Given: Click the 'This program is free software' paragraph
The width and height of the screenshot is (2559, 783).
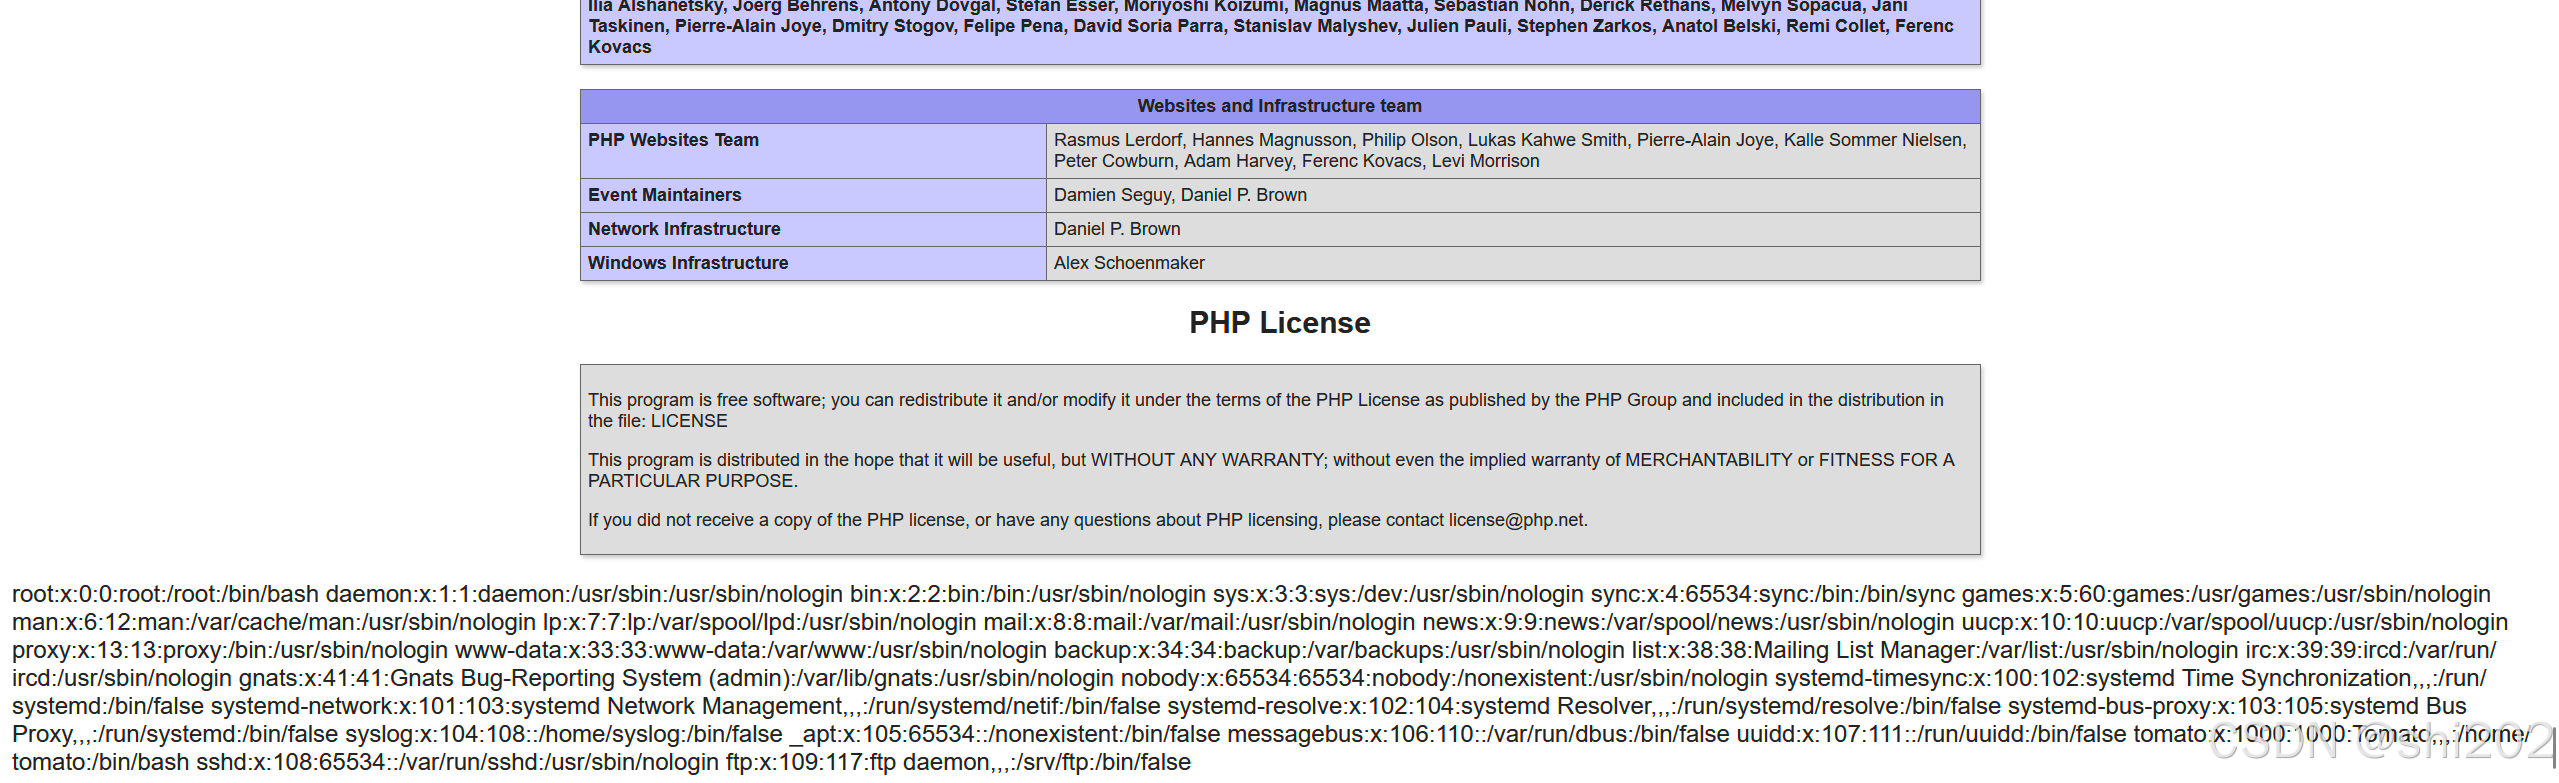Looking at the screenshot, I should 1266,410.
